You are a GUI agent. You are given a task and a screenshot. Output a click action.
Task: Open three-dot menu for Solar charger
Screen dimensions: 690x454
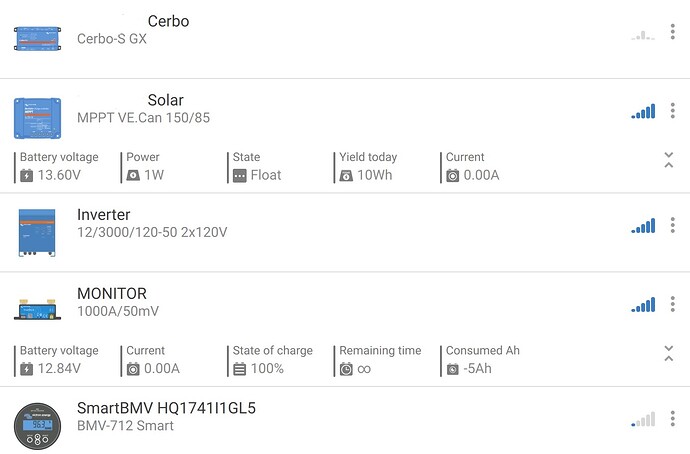pos(672,110)
